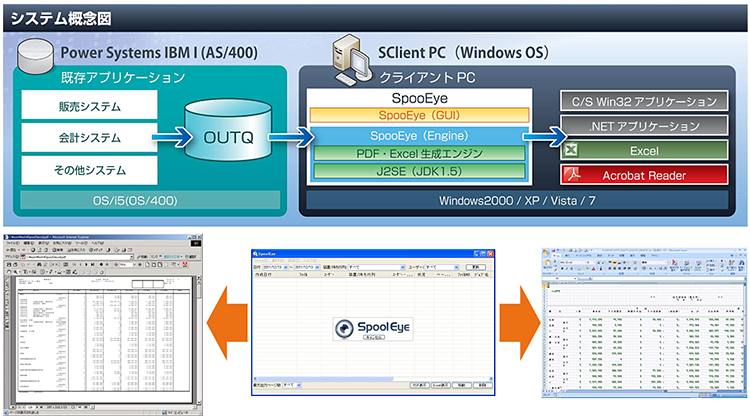Click the 更新 refresh button in SpoolEye
The height and width of the screenshot is (420, 750).
475,267
